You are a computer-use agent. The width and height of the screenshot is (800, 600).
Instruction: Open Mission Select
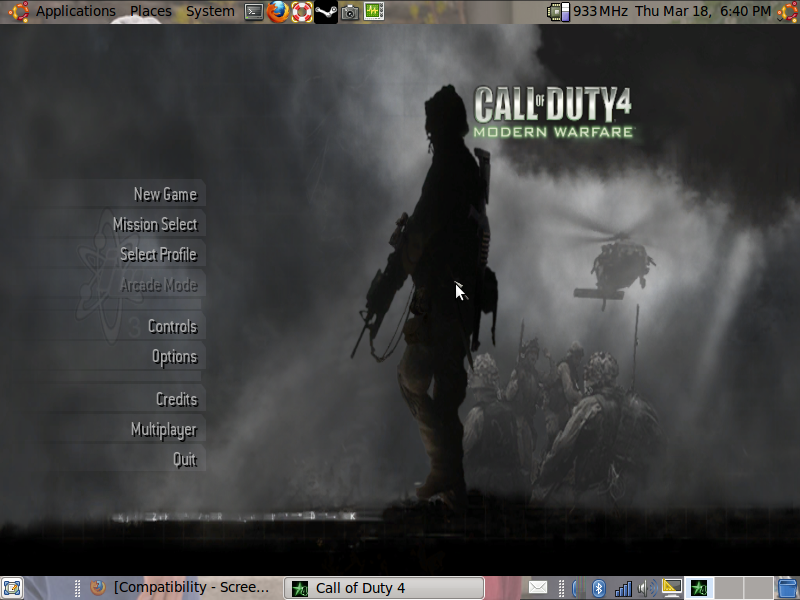coord(153,225)
